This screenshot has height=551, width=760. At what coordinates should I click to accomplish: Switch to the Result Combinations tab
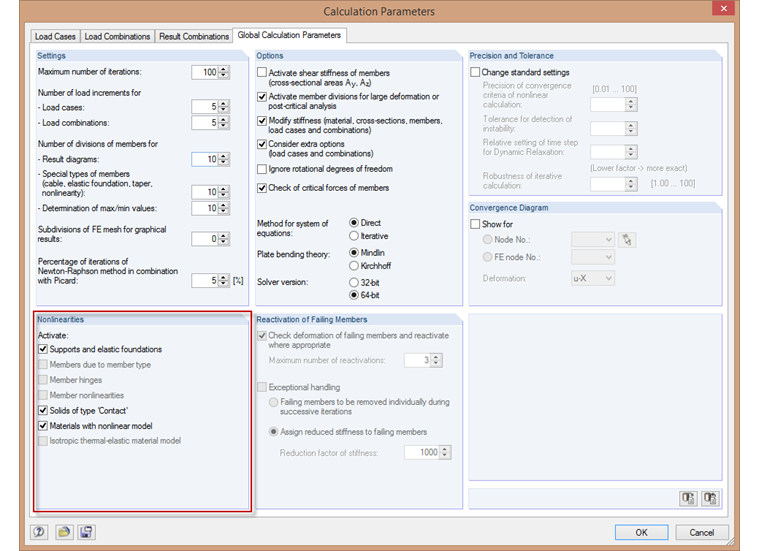click(194, 36)
